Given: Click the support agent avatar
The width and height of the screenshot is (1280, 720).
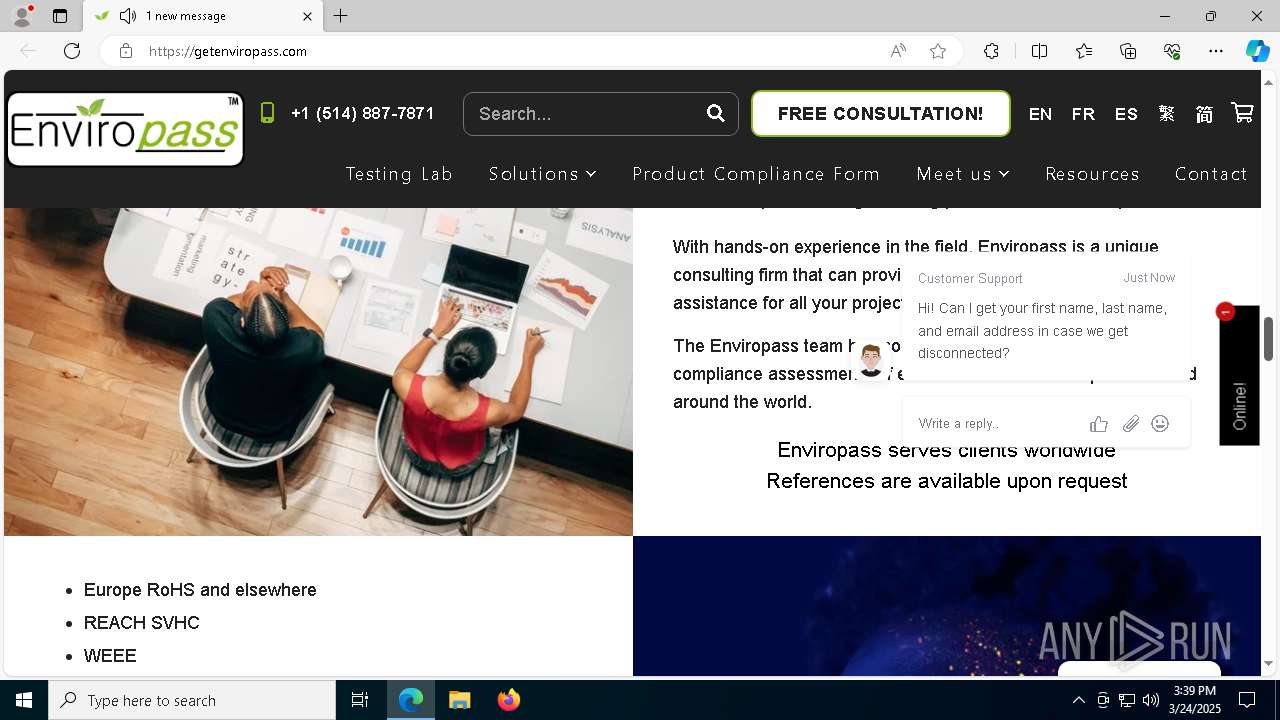Looking at the screenshot, I should 871,360.
